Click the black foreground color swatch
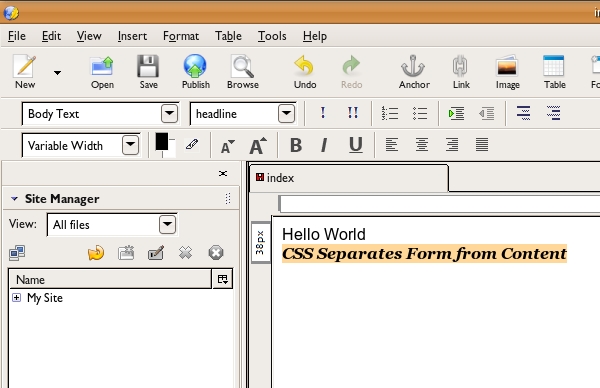 (161, 142)
